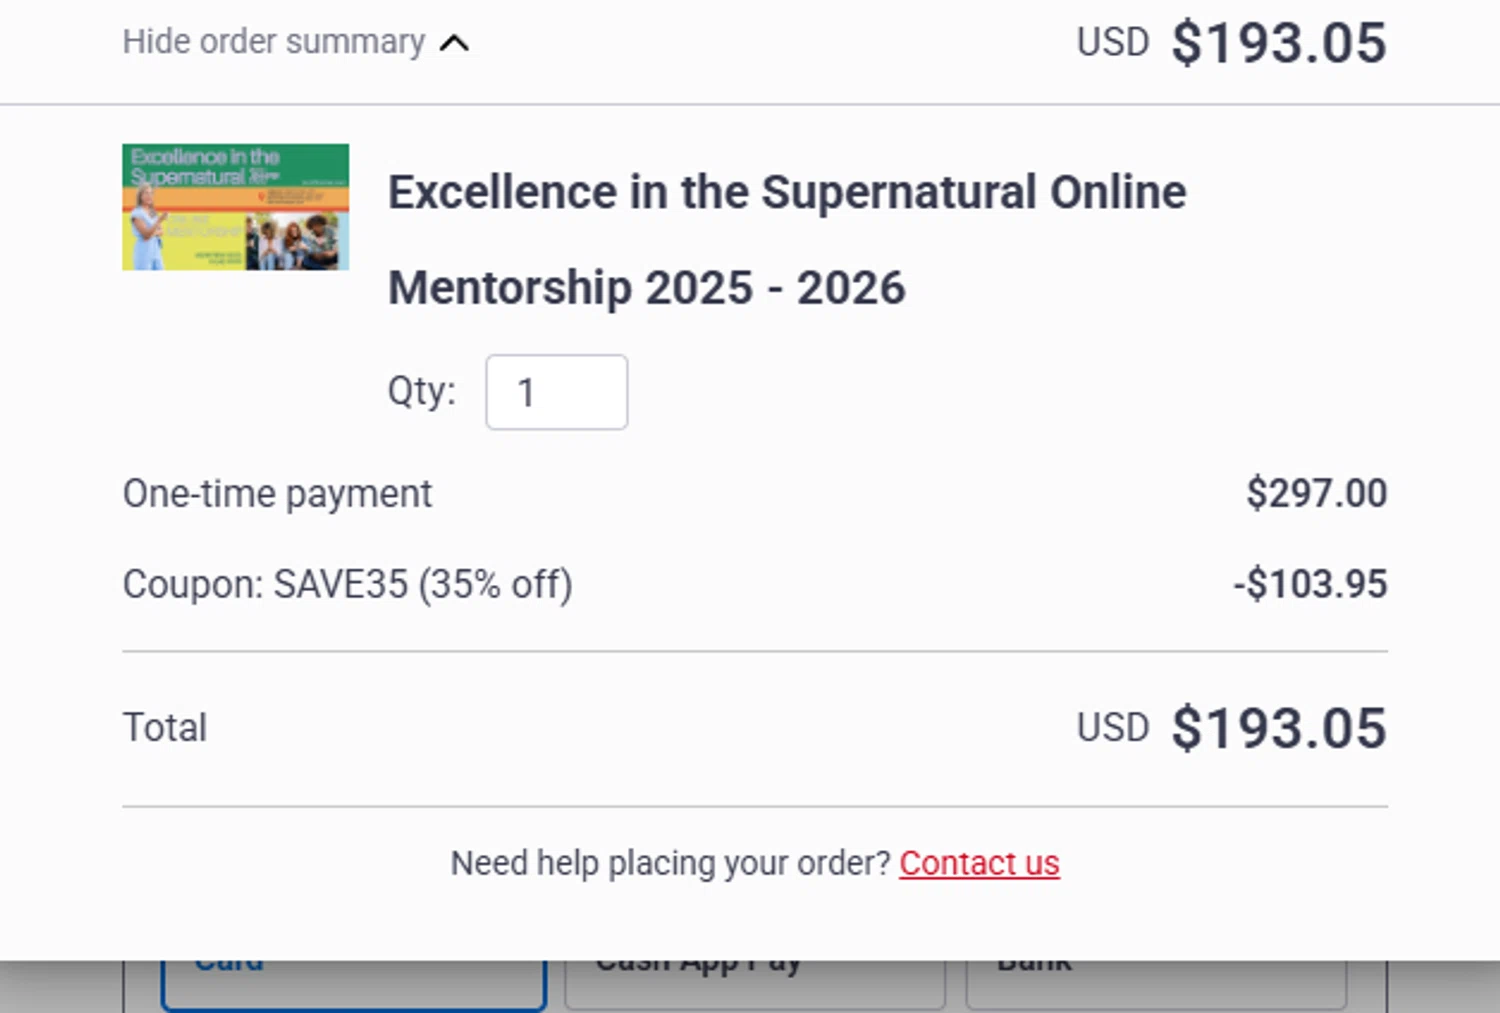Image resolution: width=1500 pixels, height=1013 pixels.
Task: Click 'Need help placing your order?' text
Action: point(670,863)
